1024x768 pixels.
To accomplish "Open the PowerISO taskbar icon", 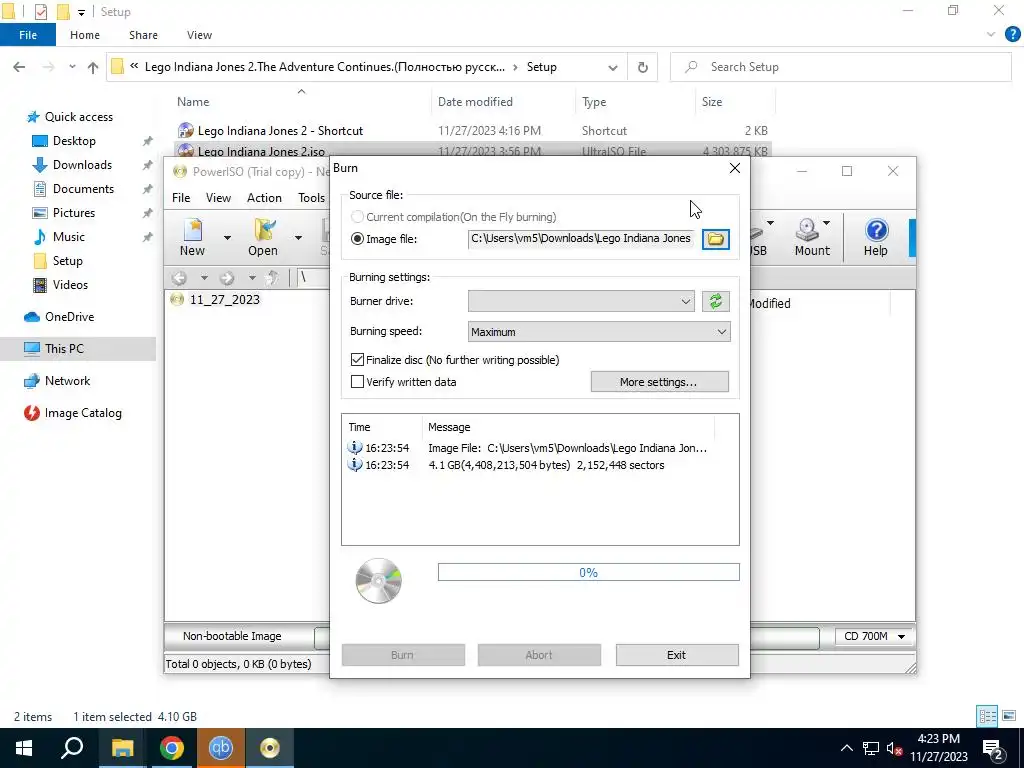I will tap(270, 748).
